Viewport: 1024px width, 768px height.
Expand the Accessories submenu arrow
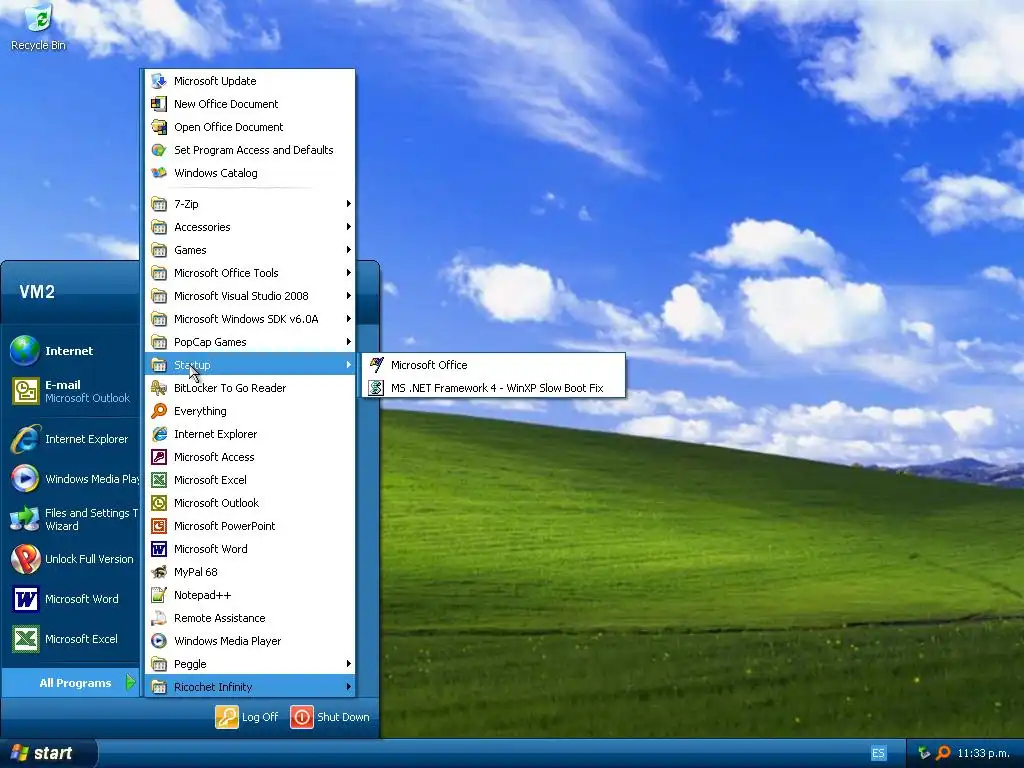pos(349,227)
